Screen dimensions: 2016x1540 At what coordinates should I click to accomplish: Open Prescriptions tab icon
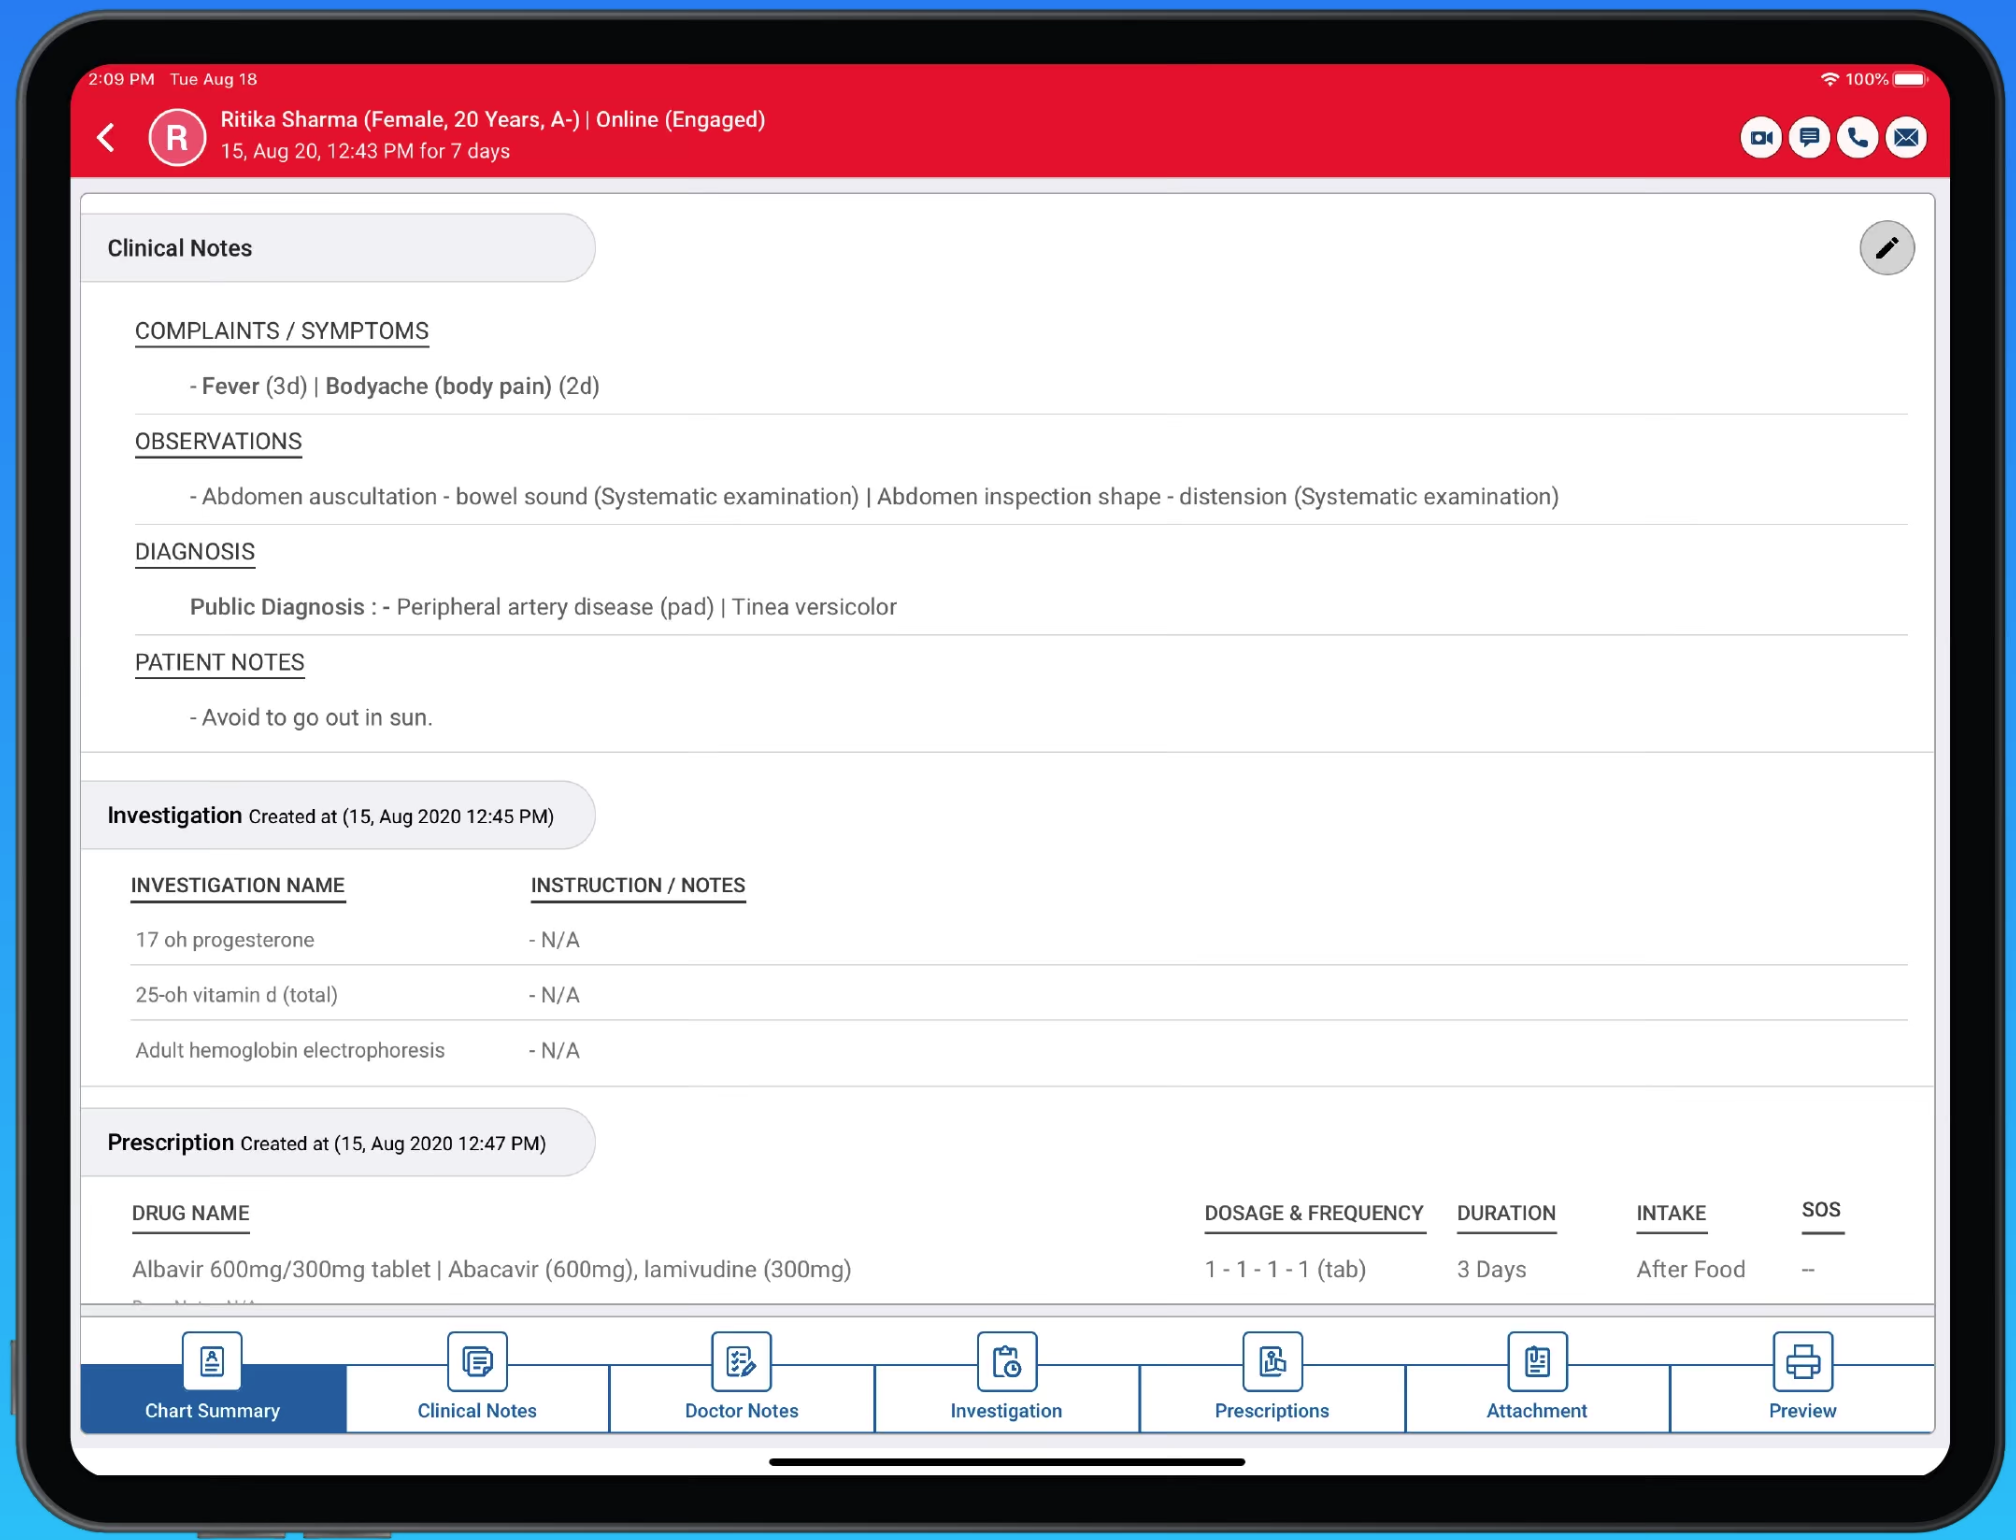coord(1272,1361)
